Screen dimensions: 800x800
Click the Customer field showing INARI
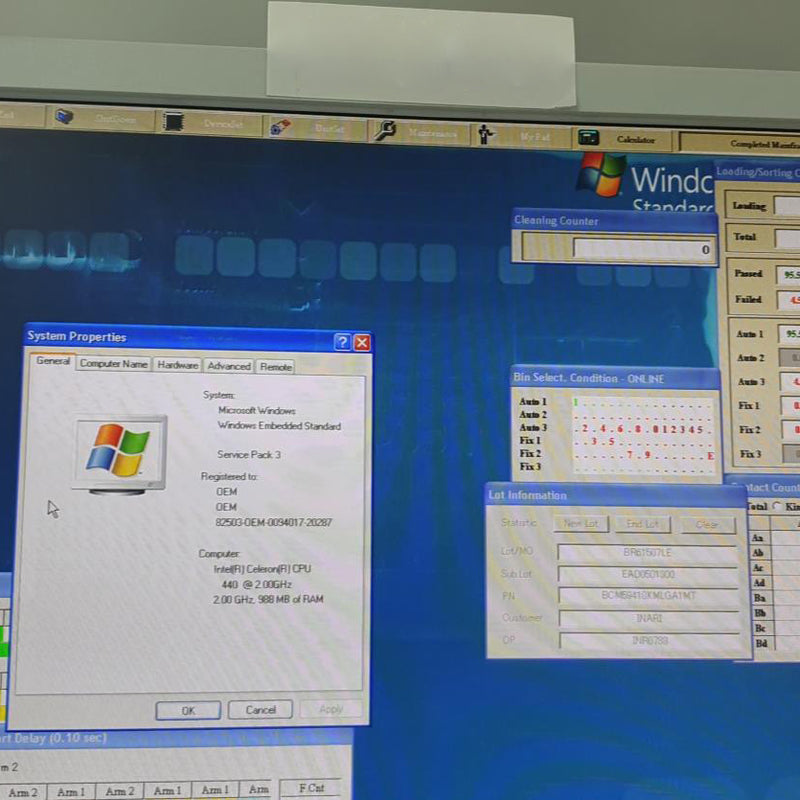click(x=649, y=618)
